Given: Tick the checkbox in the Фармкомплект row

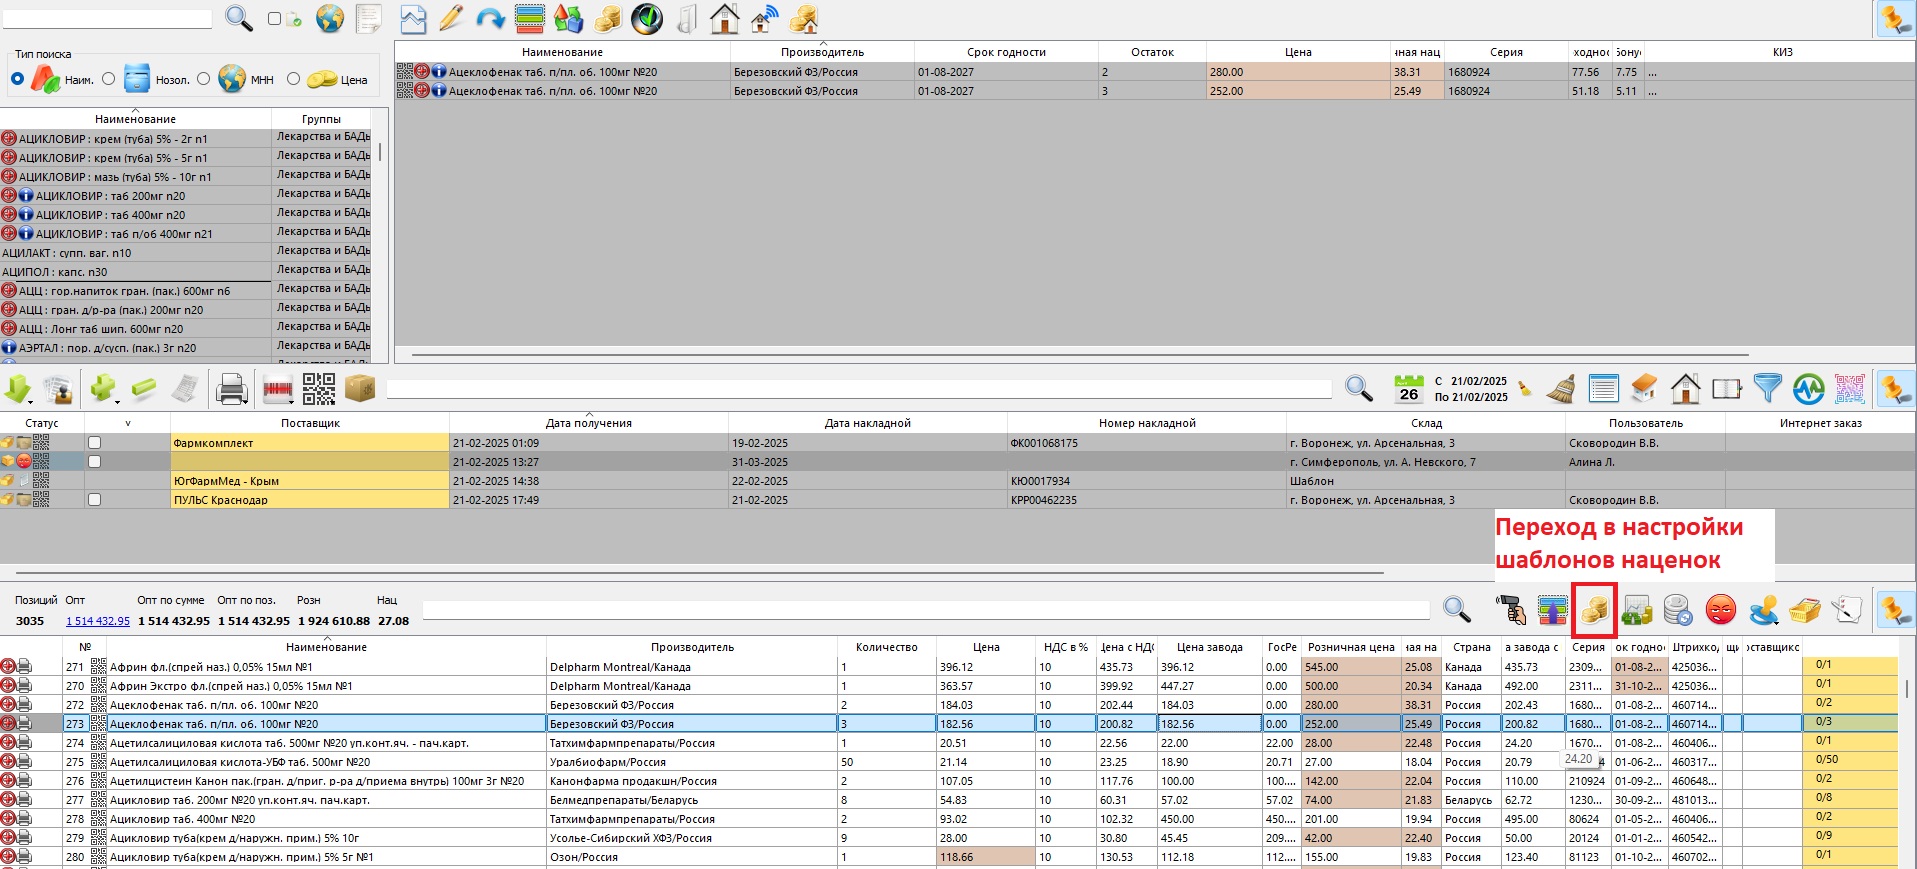Looking at the screenshot, I should (94, 443).
